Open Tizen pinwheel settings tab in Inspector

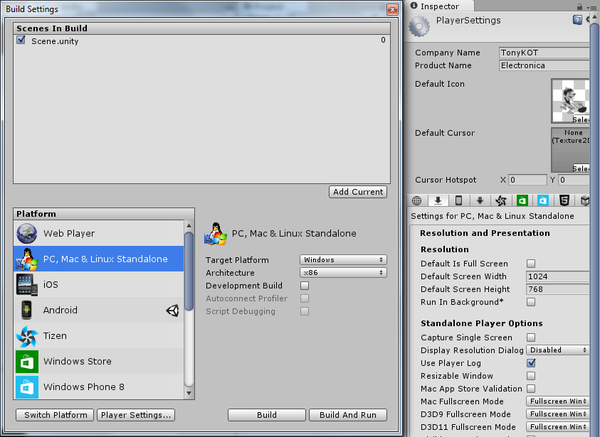point(501,200)
